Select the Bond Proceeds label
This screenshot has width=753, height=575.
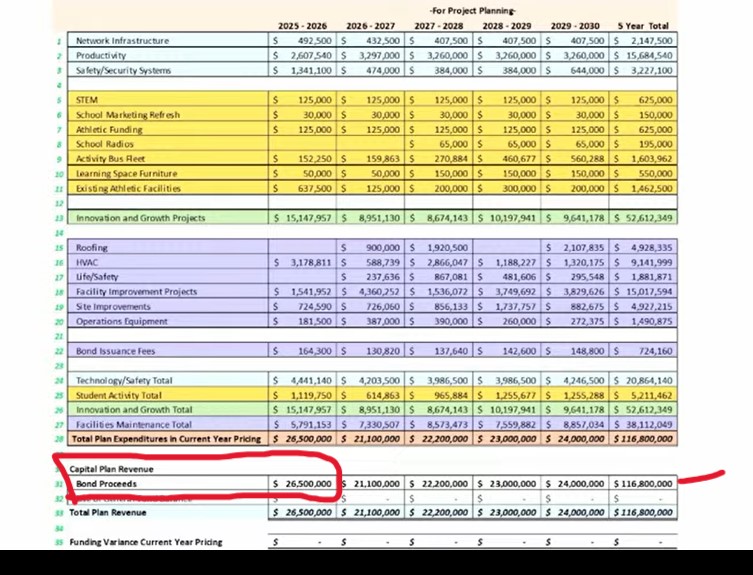(106, 484)
